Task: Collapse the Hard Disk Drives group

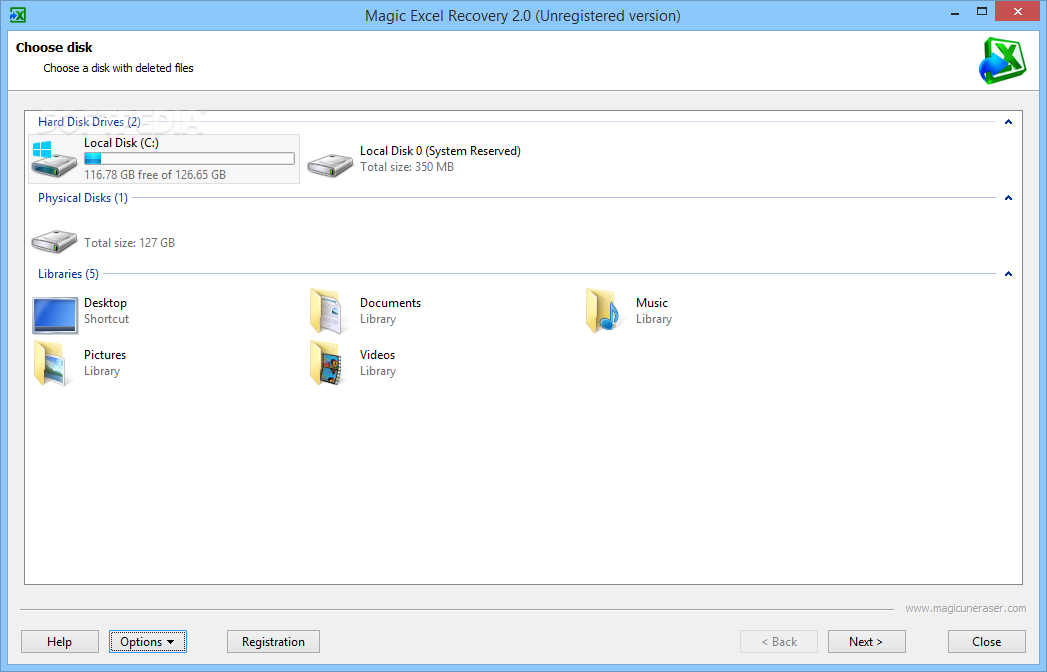Action: 1008,122
